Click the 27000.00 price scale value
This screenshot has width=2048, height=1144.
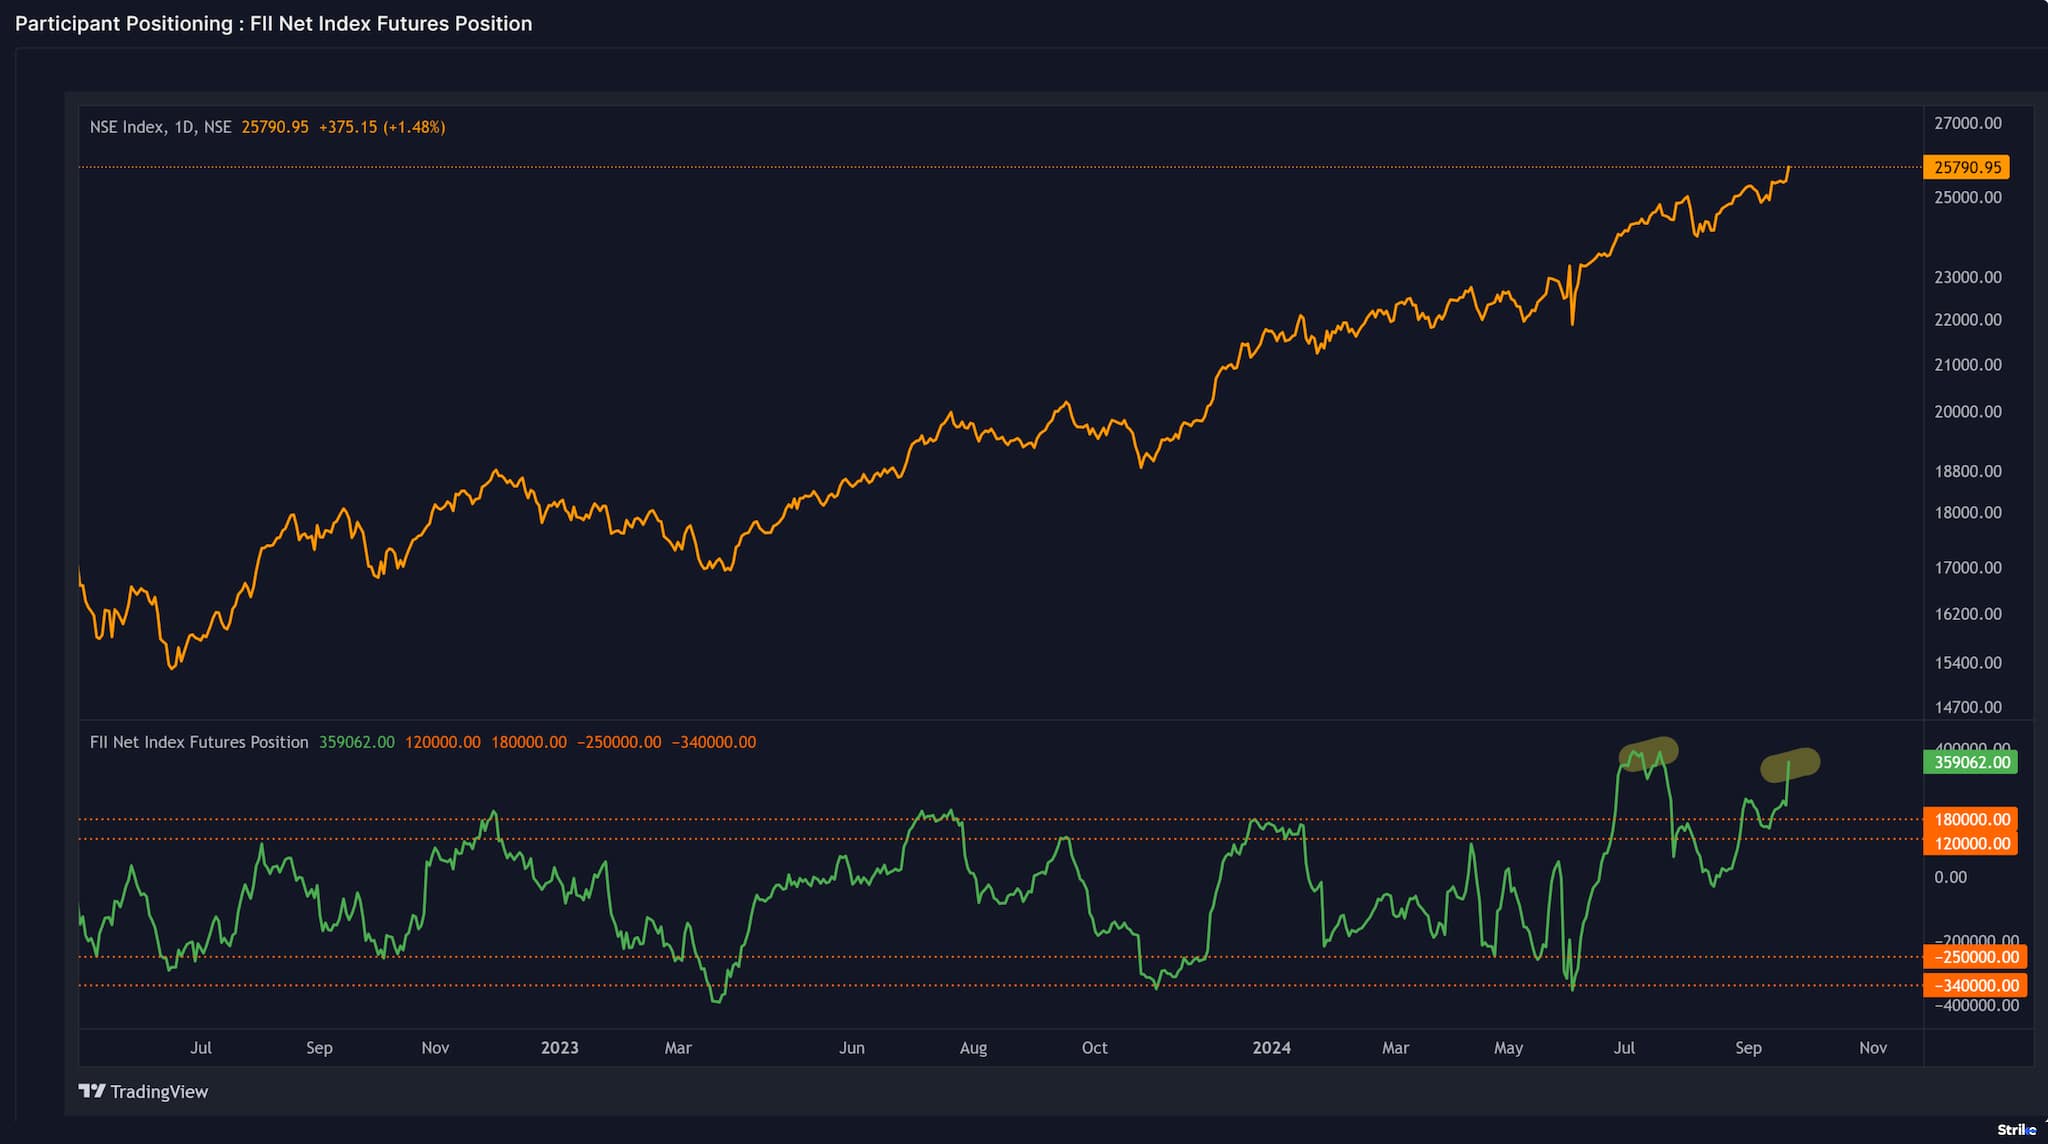pyautogui.click(x=1967, y=124)
